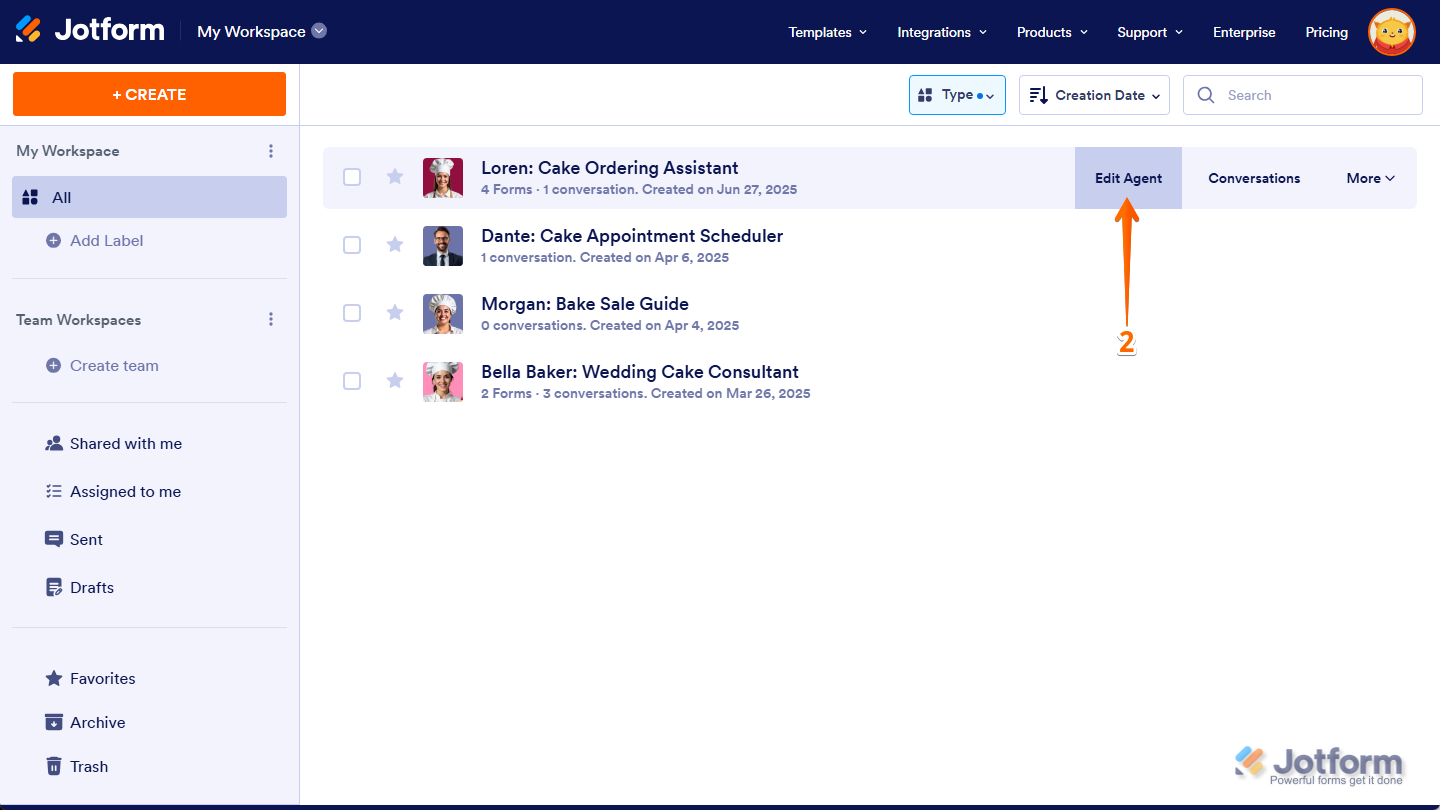This screenshot has width=1440, height=810.
Task: Select the Loren Cake Ordering Assistant checkbox
Action: click(352, 177)
